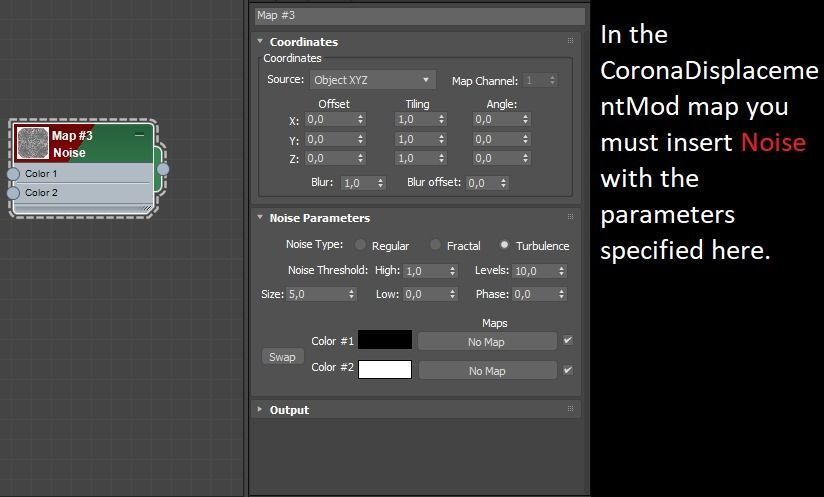Screen dimensions: 824x497
Task: Open the white Color #2 swatch
Action: click(385, 369)
